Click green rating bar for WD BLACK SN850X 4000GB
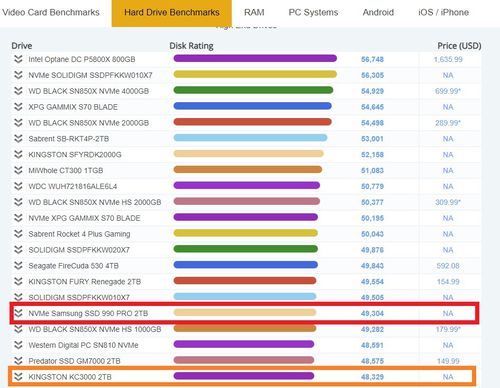 coord(253,90)
